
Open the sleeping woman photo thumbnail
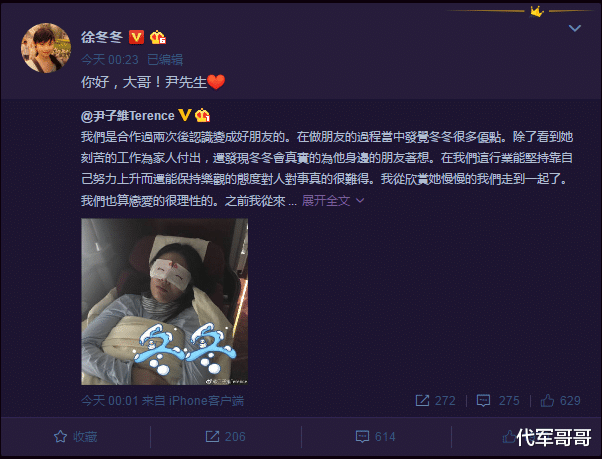(164, 301)
